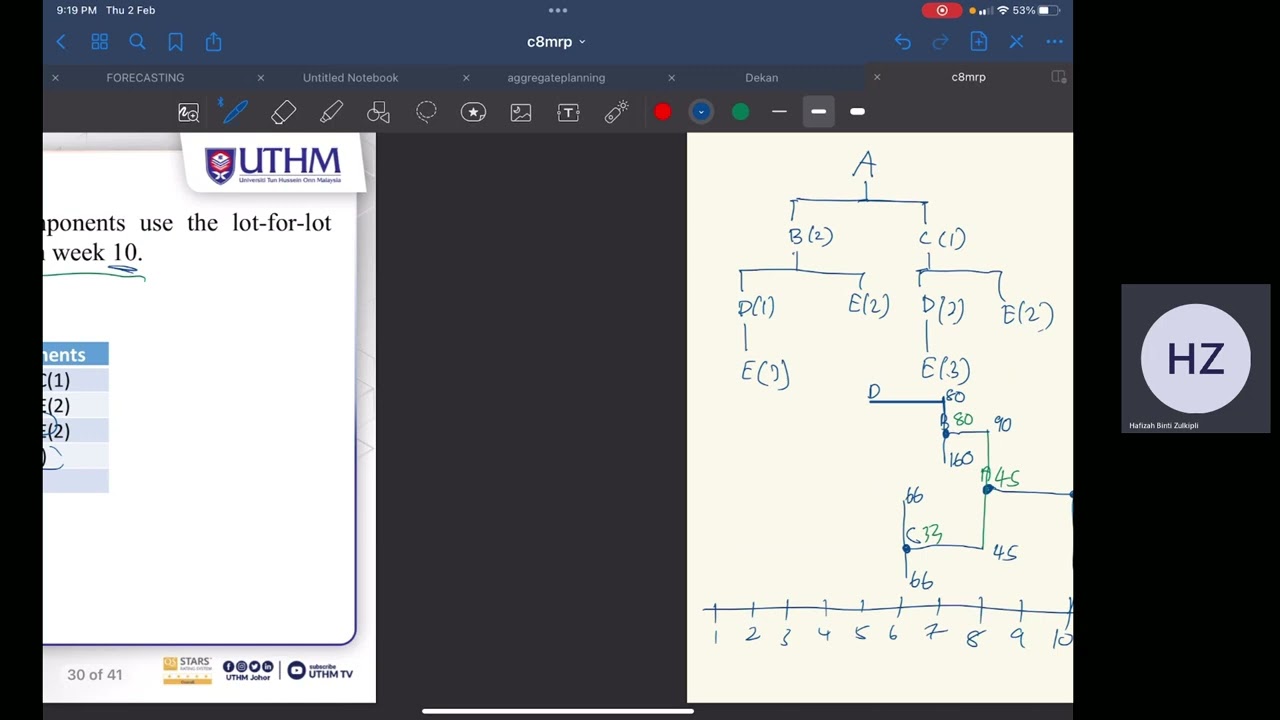Screen dimensions: 1280x720
Task: Open the page thumbnails grid view
Action: tap(99, 42)
